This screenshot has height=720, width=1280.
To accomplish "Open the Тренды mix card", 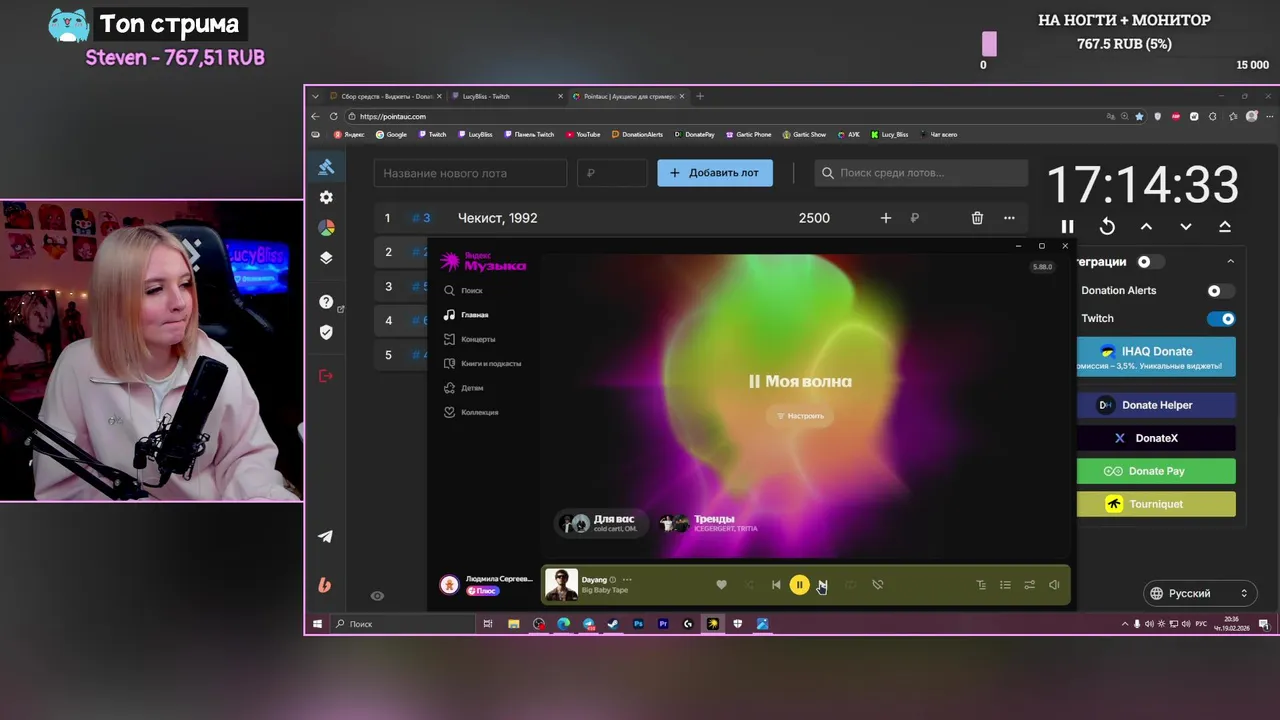I will pyautogui.click(x=708, y=523).
